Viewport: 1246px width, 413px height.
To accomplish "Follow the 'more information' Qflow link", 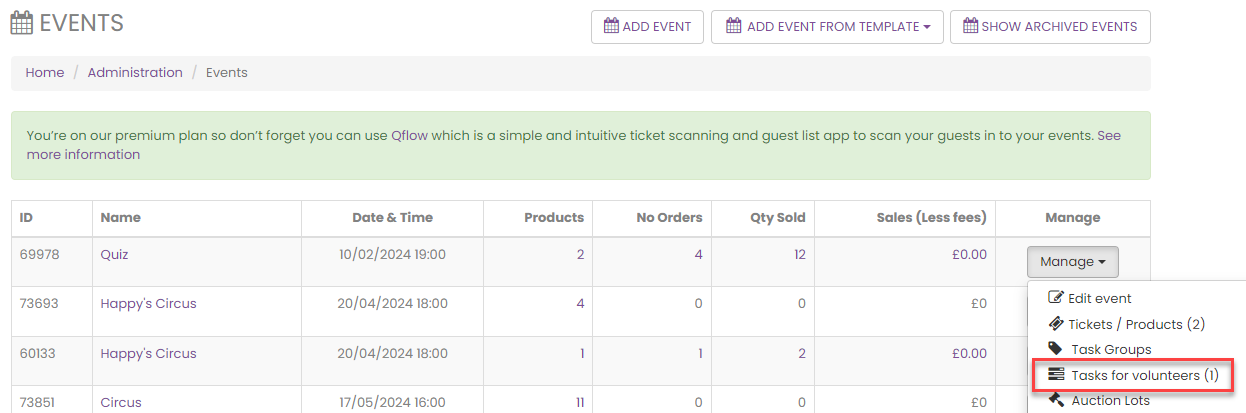I will [83, 155].
